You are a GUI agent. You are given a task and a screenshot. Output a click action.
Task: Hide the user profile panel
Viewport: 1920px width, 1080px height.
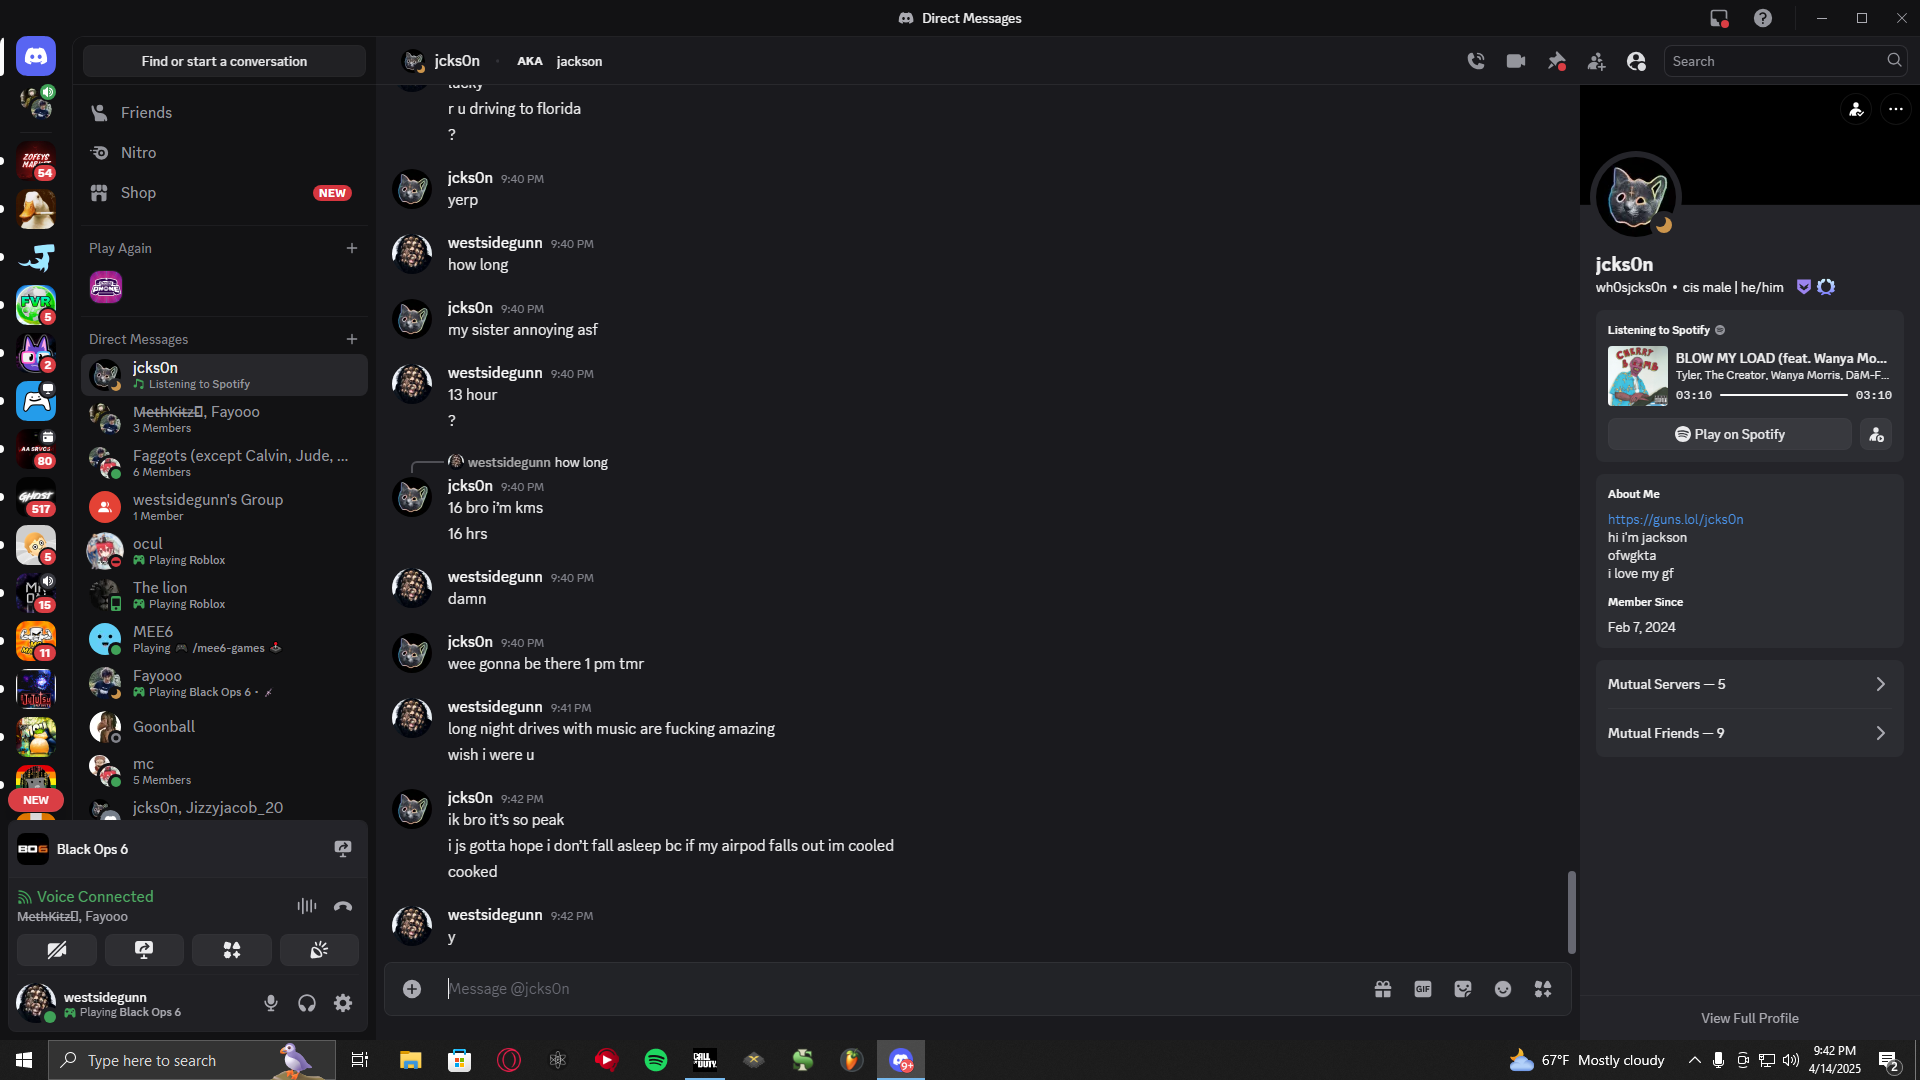click(x=1636, y=61)
